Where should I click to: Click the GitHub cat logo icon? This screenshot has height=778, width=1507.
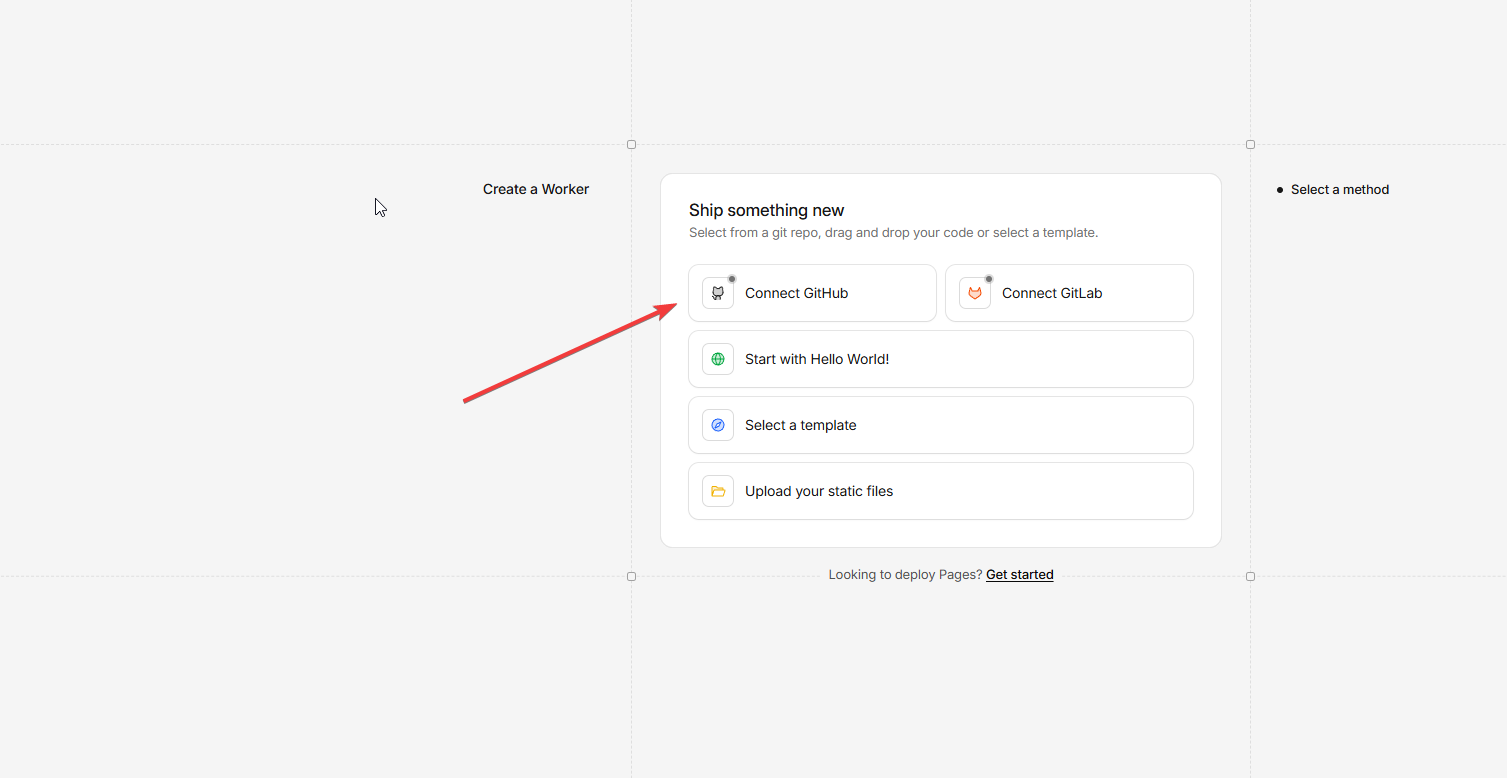pos(718,293)
